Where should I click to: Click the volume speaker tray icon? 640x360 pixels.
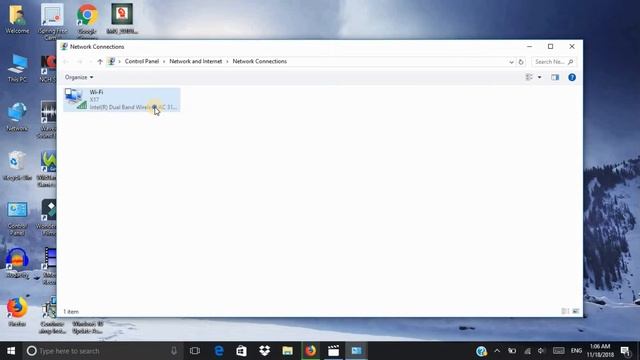(542, 351)
